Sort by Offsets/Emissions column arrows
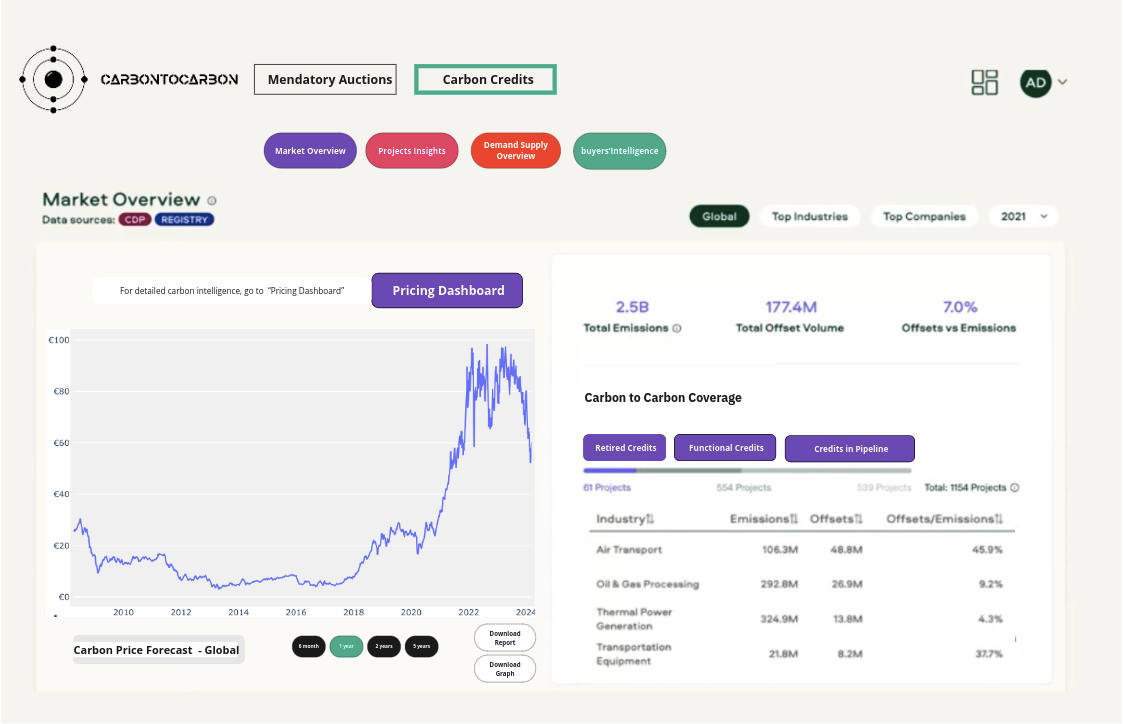This screenshot has width=1123, height=724. coord(999,519)
